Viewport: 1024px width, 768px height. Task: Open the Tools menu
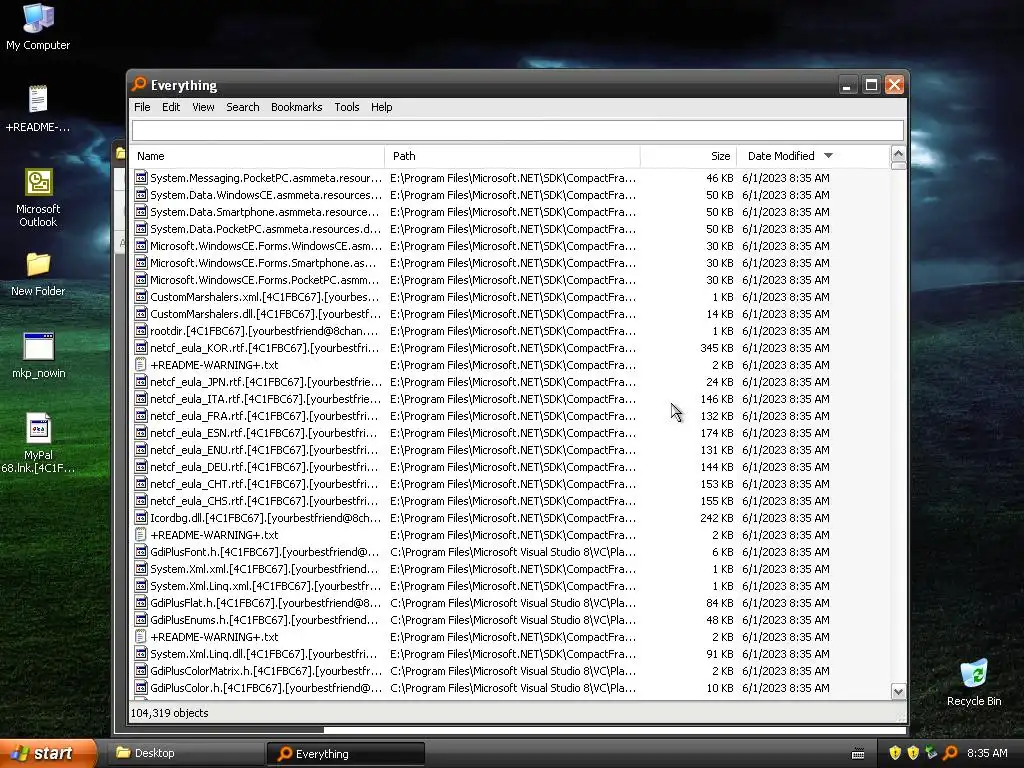click(347, 107)
